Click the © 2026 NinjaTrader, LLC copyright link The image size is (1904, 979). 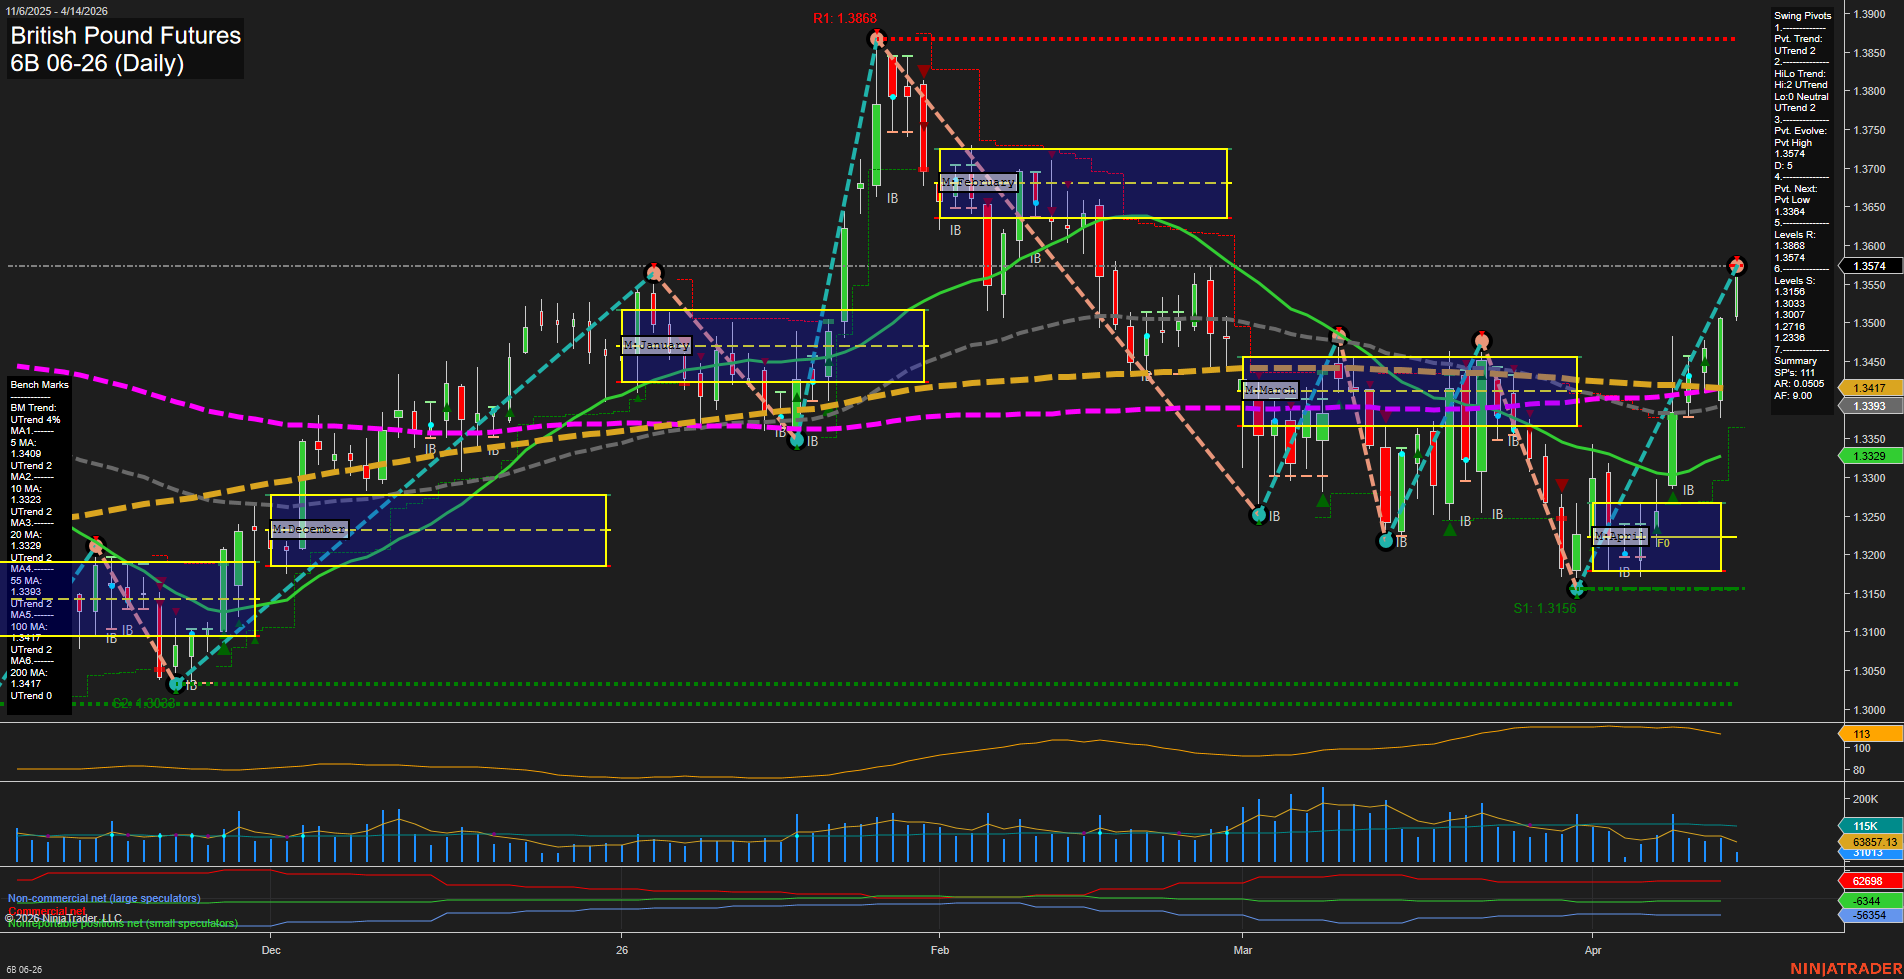coord(65,917)
